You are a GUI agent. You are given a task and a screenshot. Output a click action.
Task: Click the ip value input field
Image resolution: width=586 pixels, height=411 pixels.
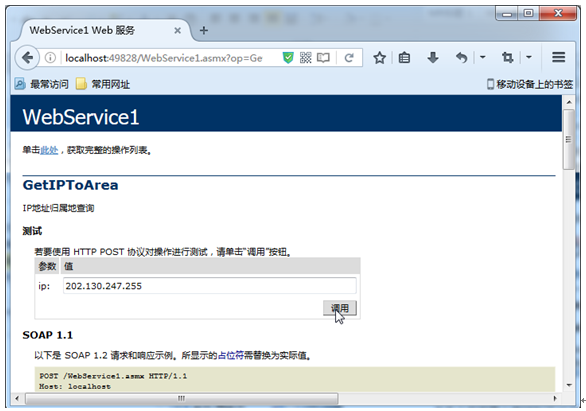tap(210, 286)
